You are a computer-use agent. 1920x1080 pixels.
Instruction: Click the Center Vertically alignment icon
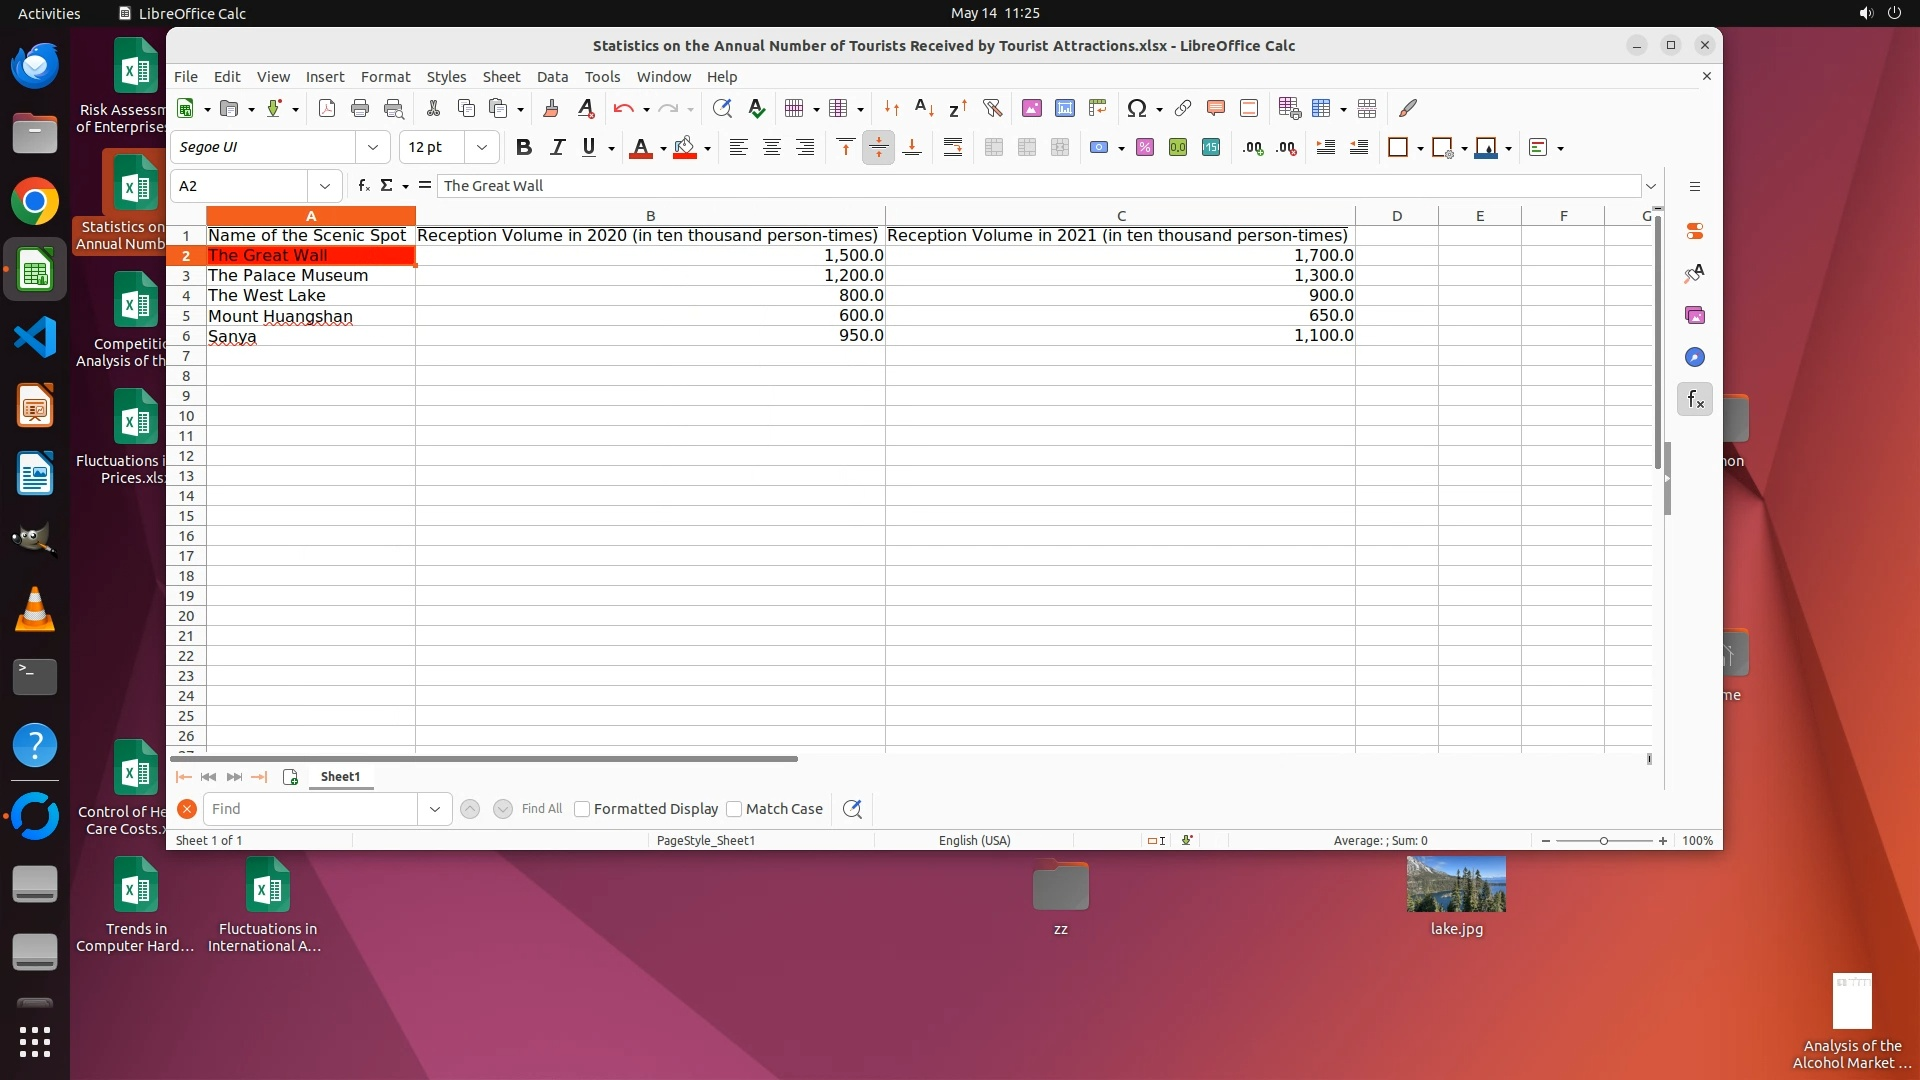pos(878,148)
